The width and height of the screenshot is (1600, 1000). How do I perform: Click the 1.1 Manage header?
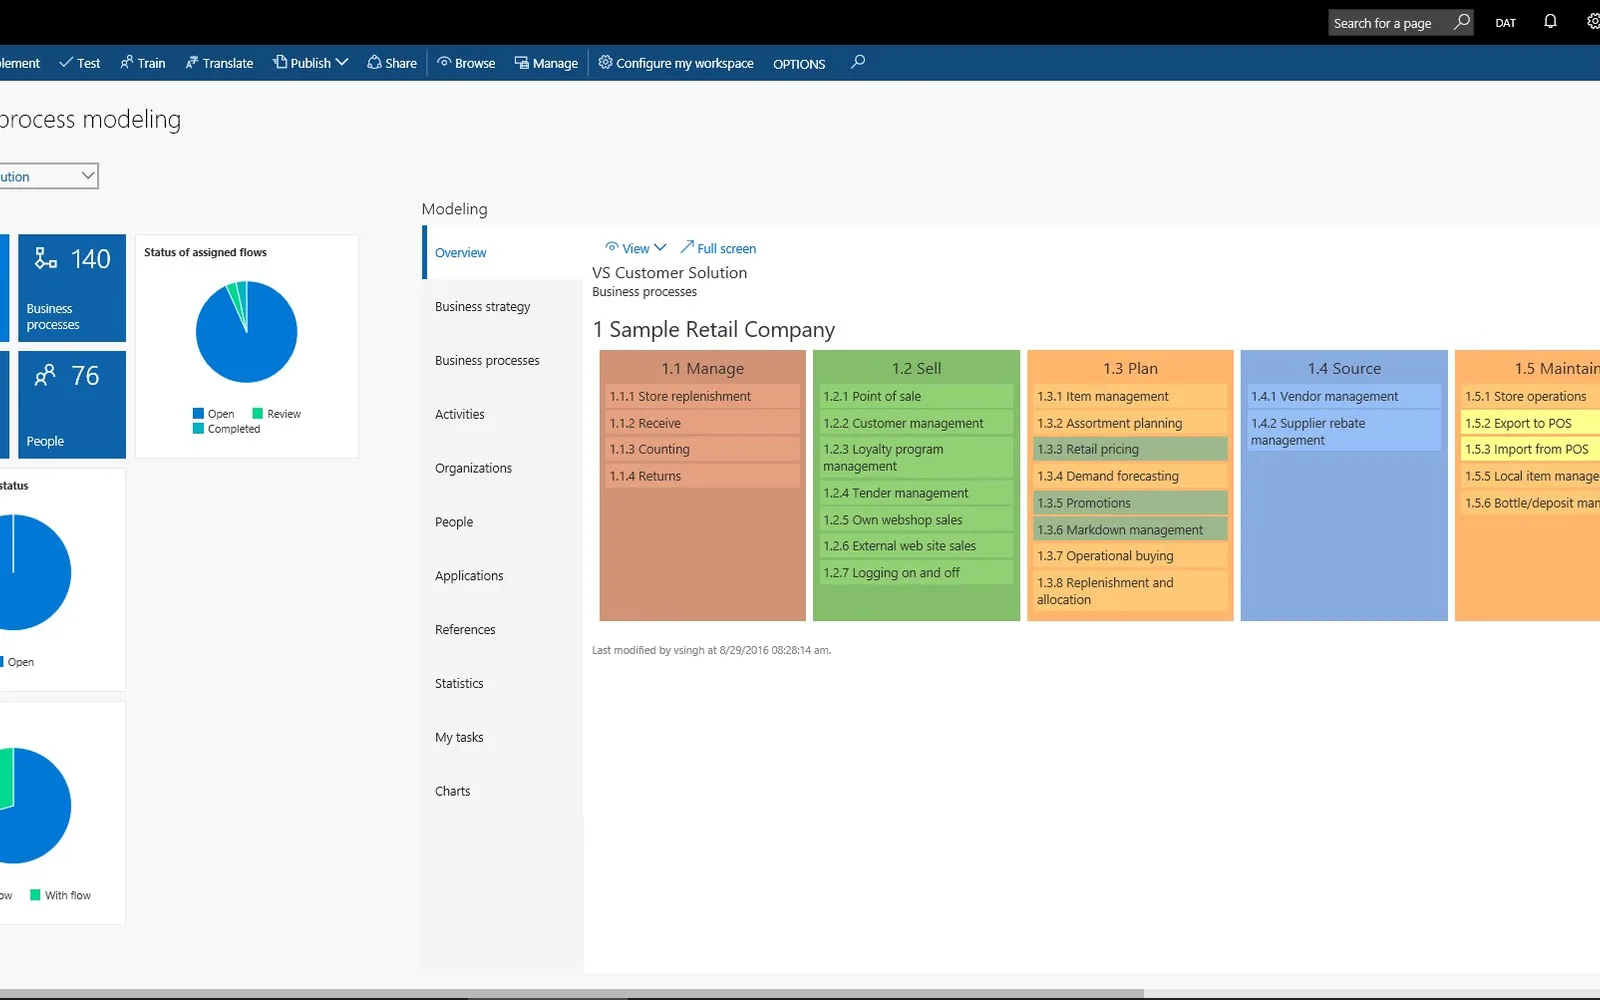pos(702,368)
